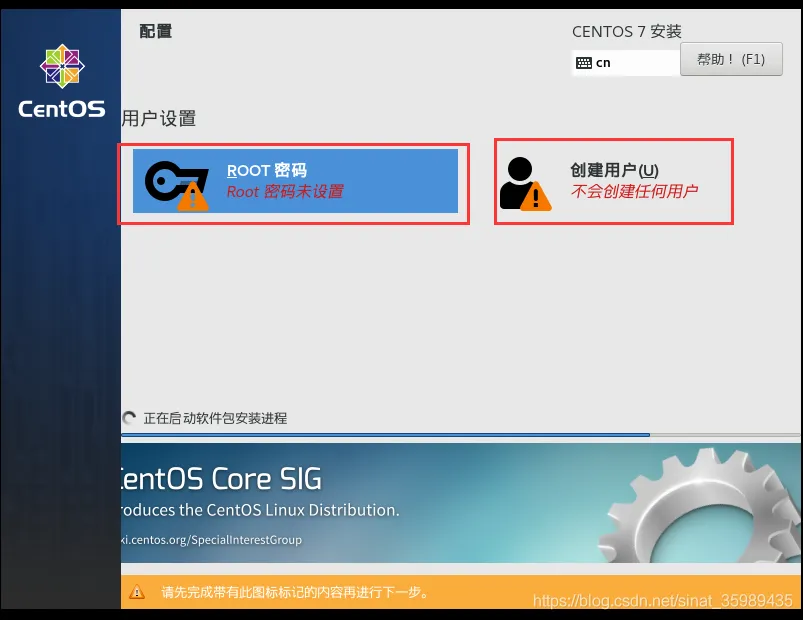Click the wiki.centos.org SpecialInterestGroup link

click(212, 540)
